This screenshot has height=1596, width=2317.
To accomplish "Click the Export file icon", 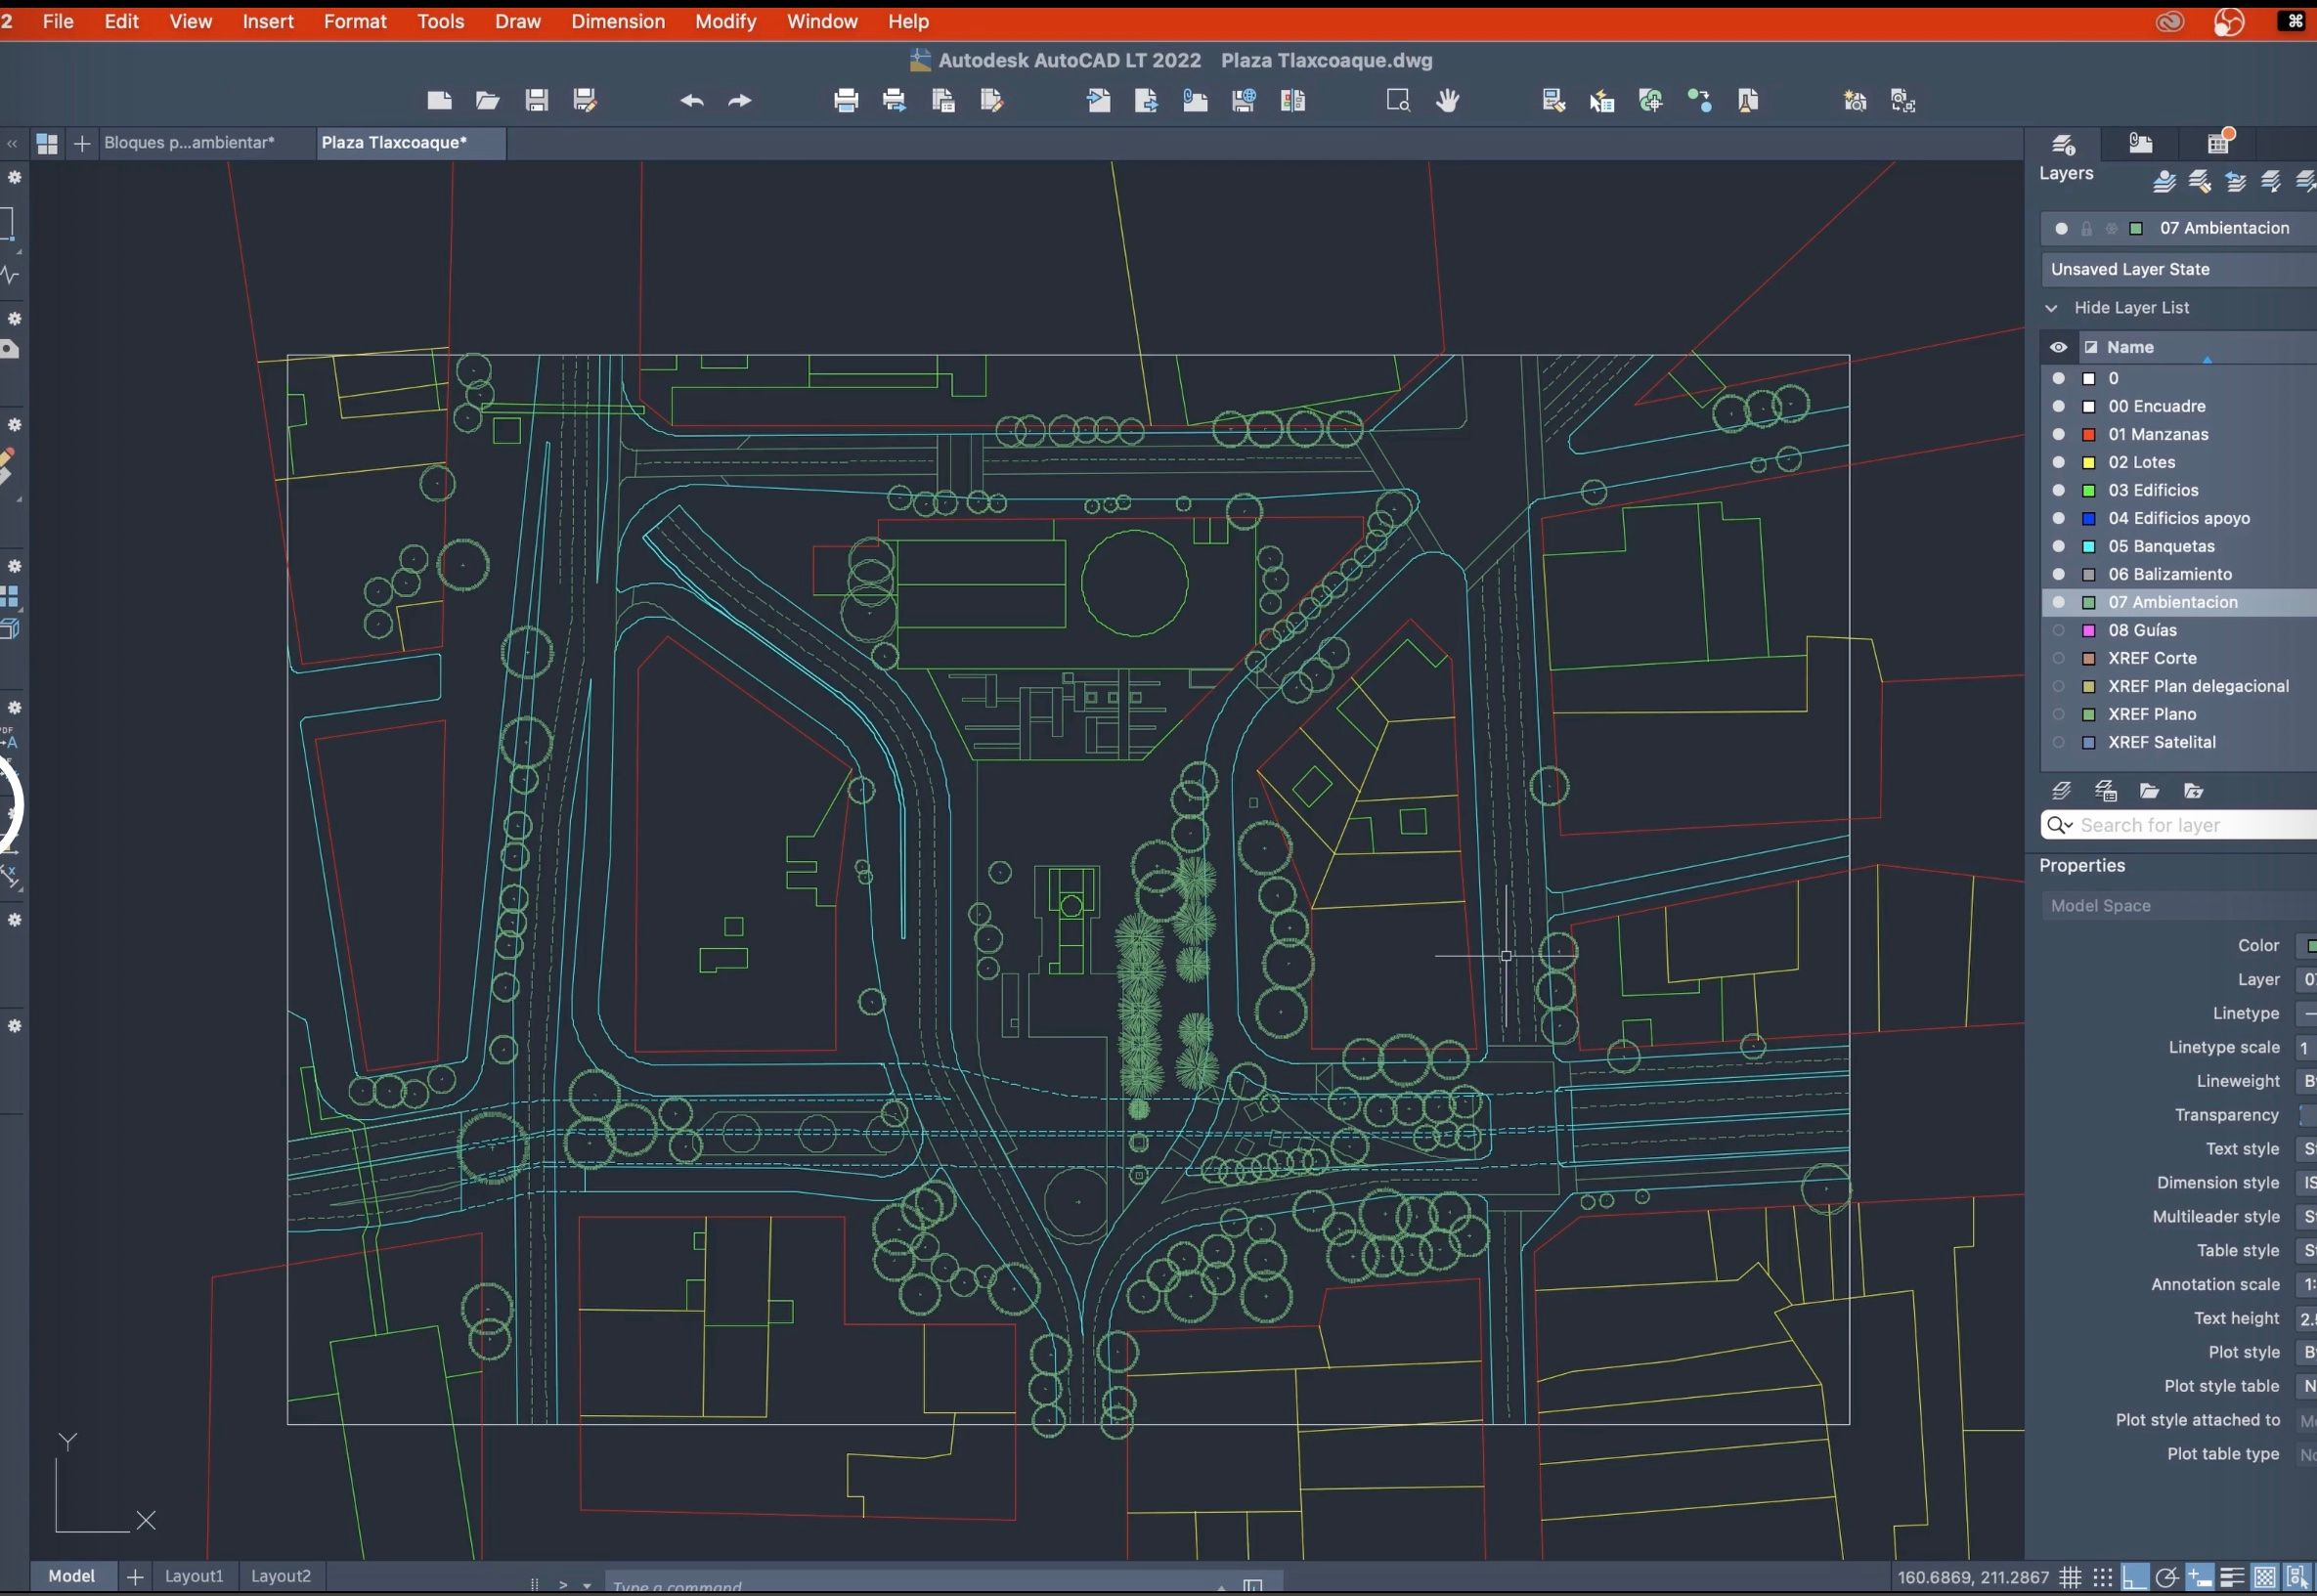I will (x=1147, y=100).
